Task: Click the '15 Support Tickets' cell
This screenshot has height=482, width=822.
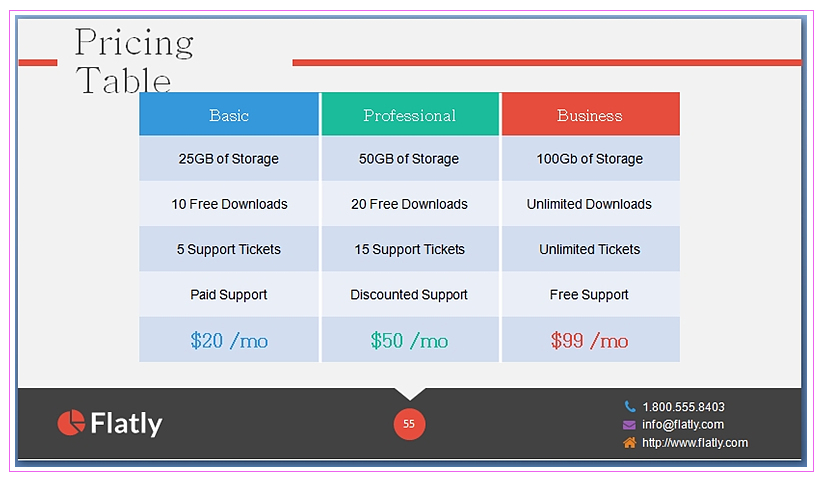Action: coord(410,249)
